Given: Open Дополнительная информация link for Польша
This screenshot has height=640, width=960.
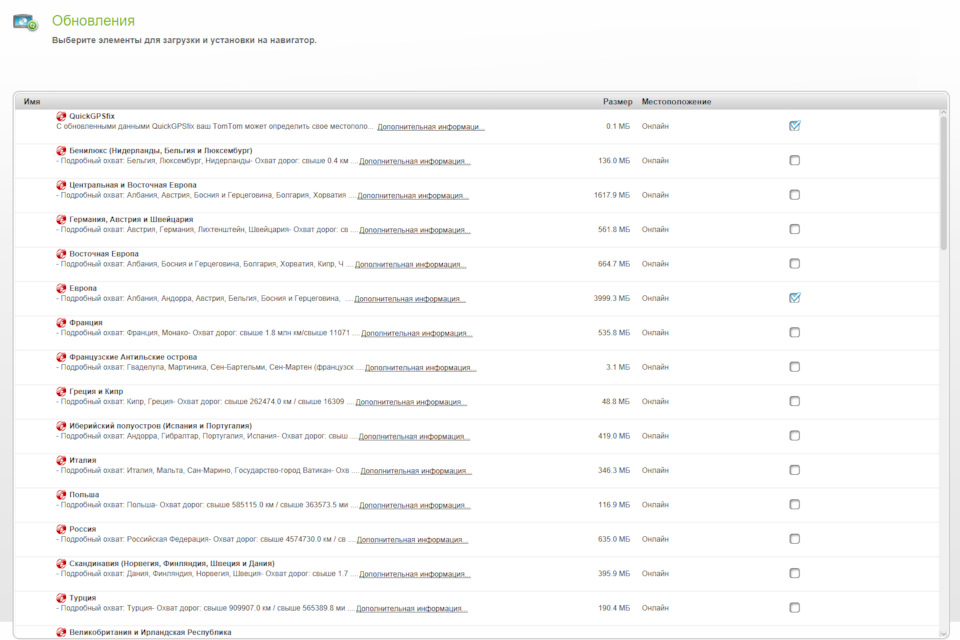Looking at the screenshot, I should (414, 505).
